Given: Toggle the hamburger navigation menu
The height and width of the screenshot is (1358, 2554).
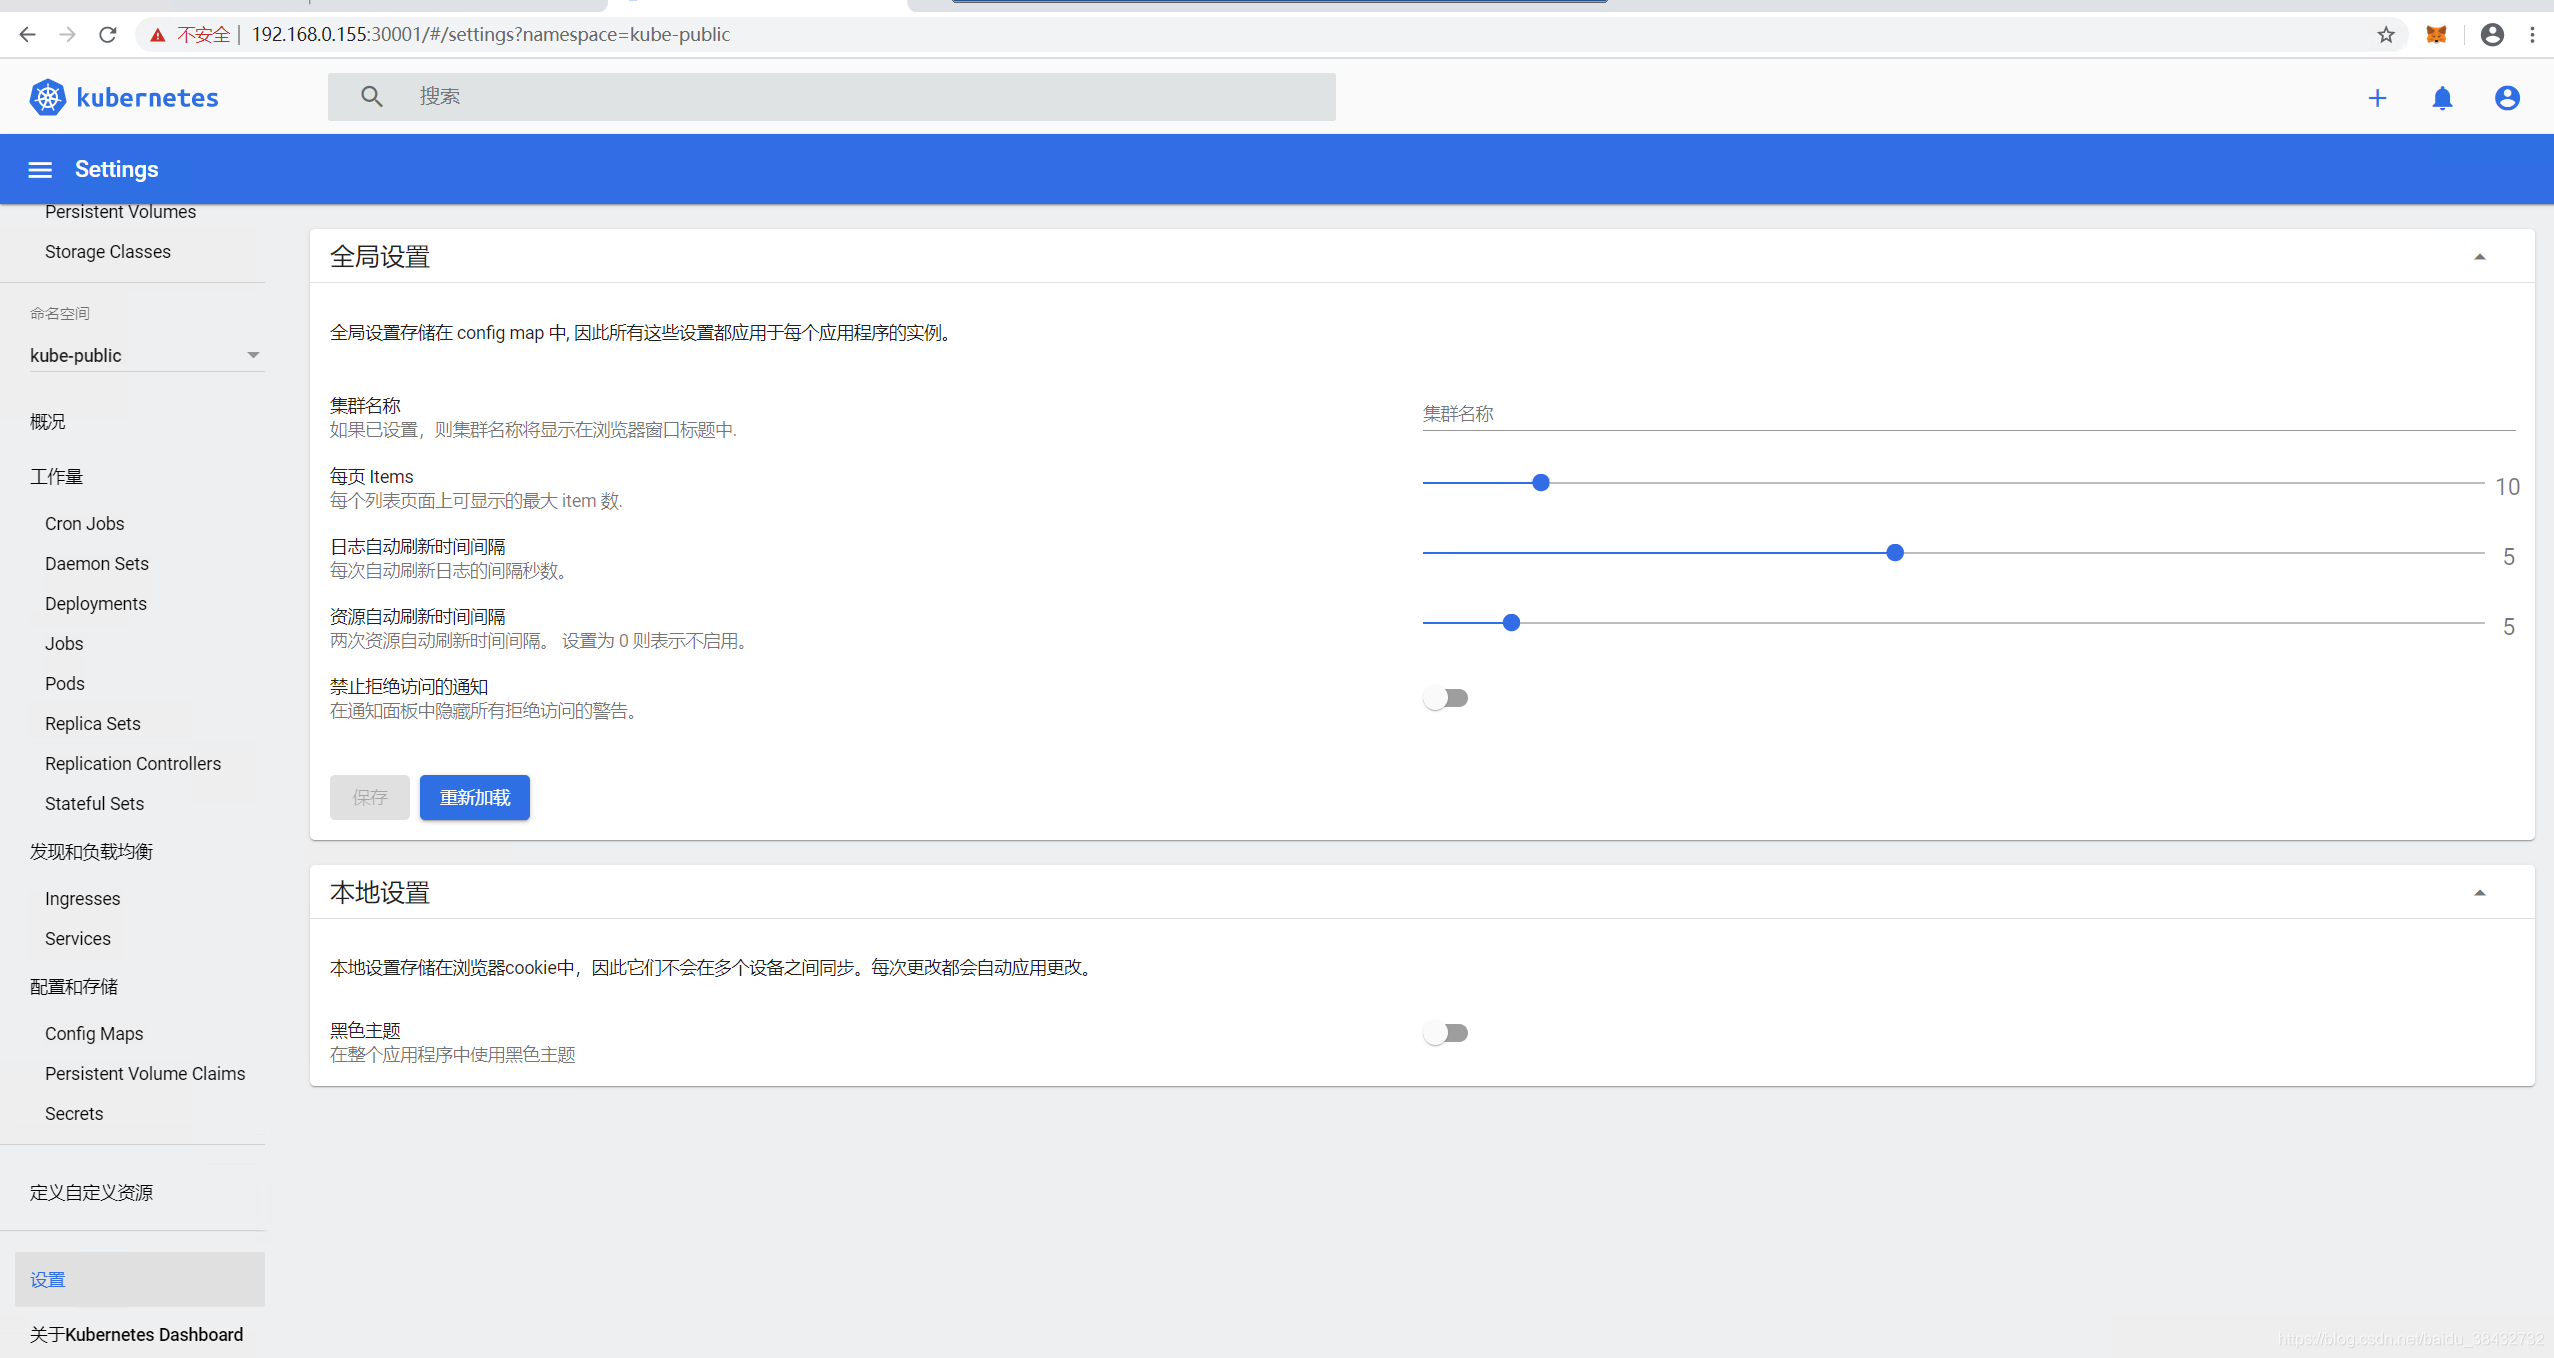Looking at the screenshot, I should (x=40, y=169).
